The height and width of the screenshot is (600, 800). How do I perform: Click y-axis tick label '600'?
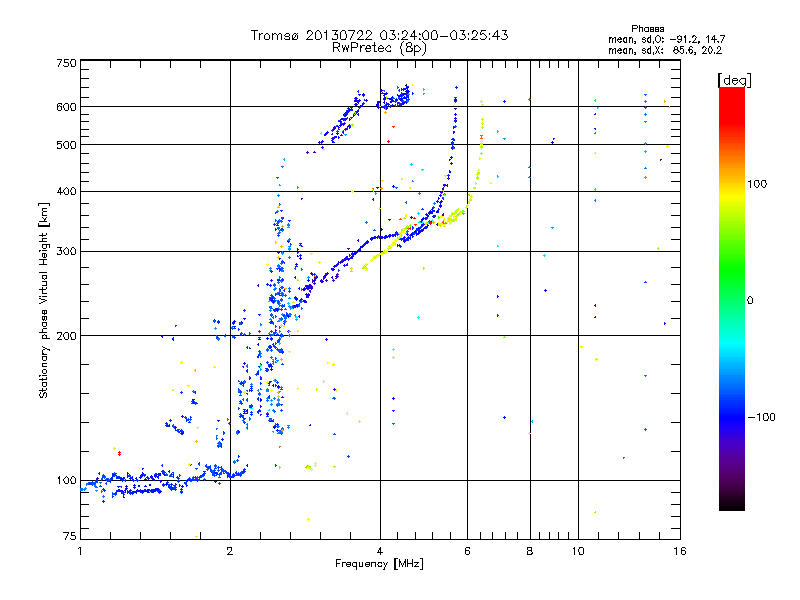pos(66,107)
